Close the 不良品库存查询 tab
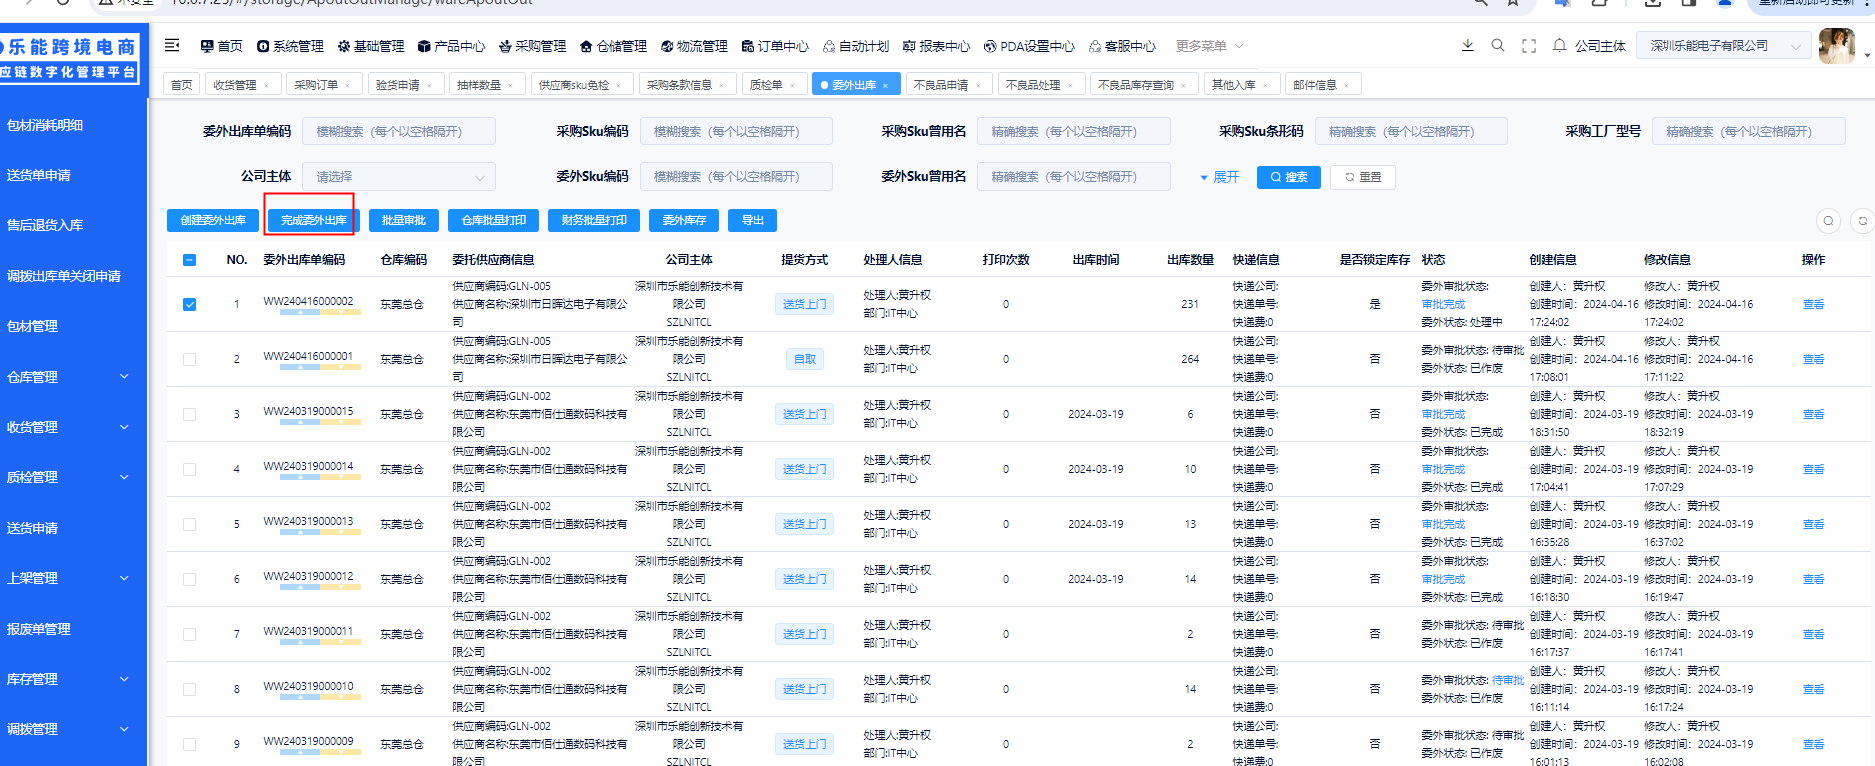 pos(1183,85)
